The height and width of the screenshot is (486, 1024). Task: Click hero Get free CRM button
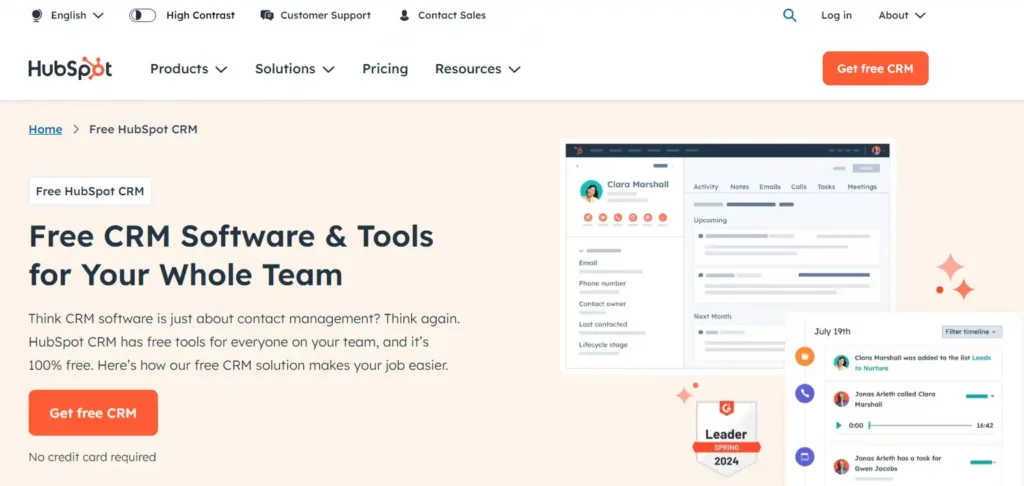[93, 413]
